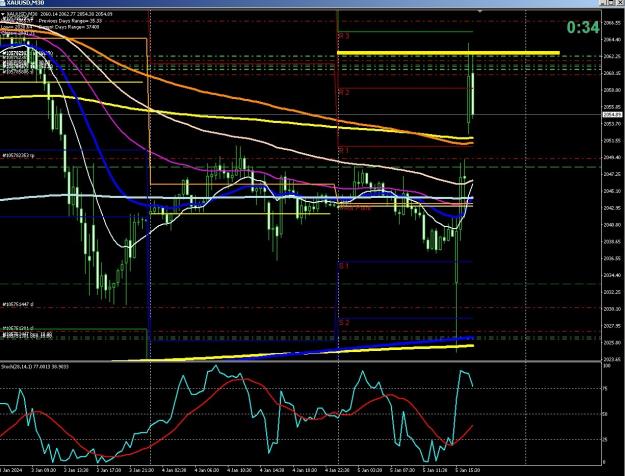Click the 75 level on Stochastic scale
Screen dimensions: 625x476
606,389
